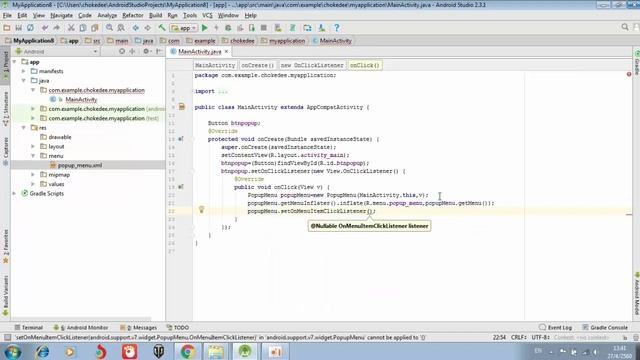Screen dimensions: 640x360
Task: Collapse the res folder node
Action: [x=24, y=128]
